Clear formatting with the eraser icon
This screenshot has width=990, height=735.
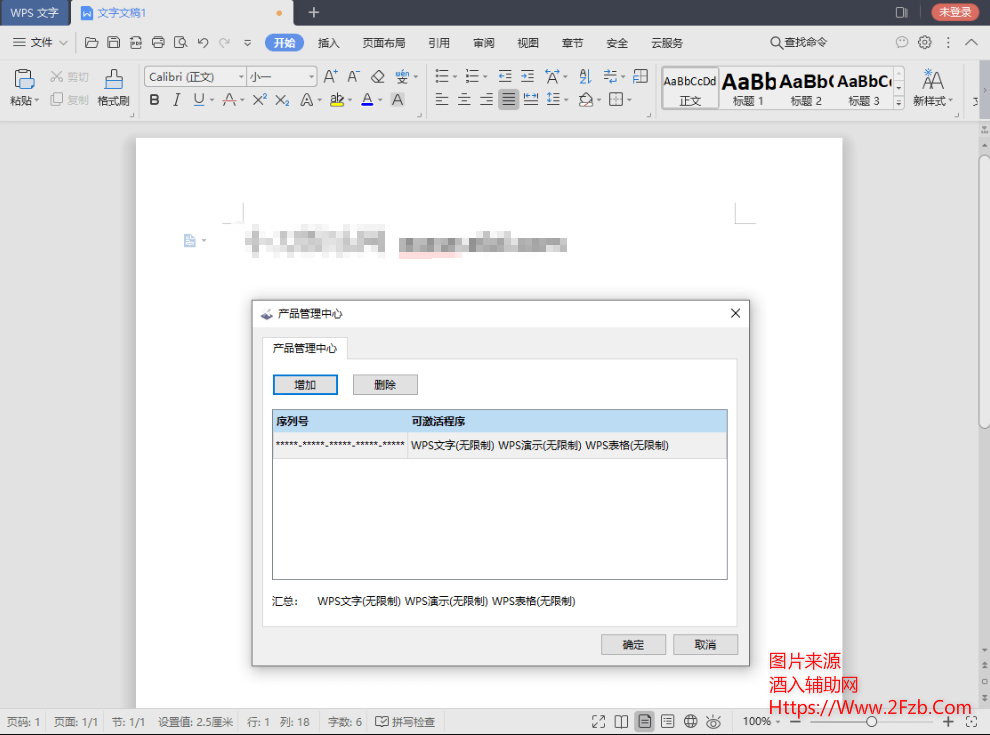coord(378,76)
